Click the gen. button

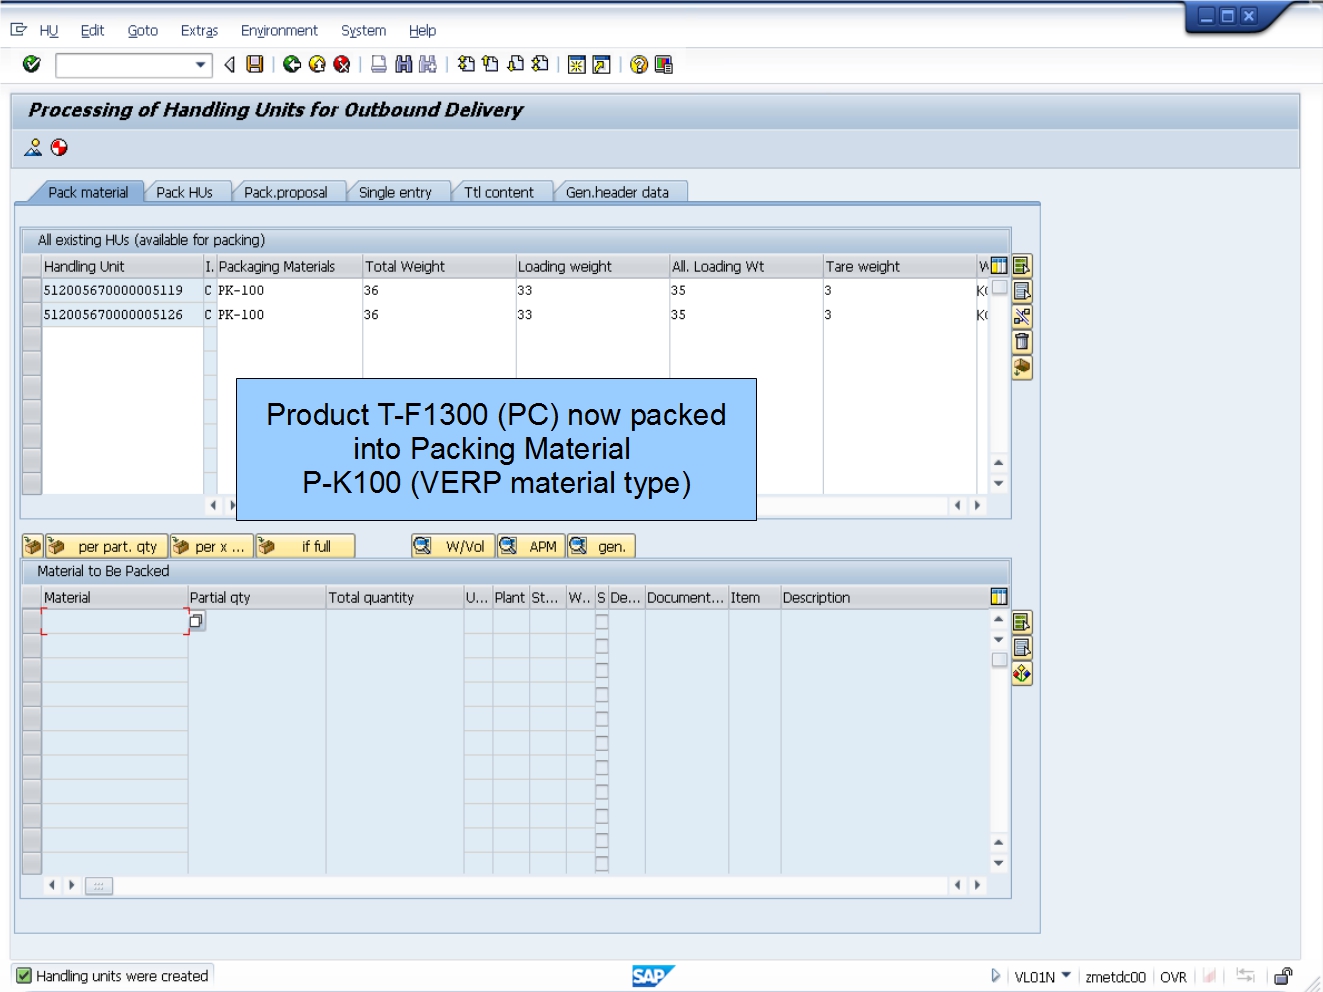click(602, 546)
